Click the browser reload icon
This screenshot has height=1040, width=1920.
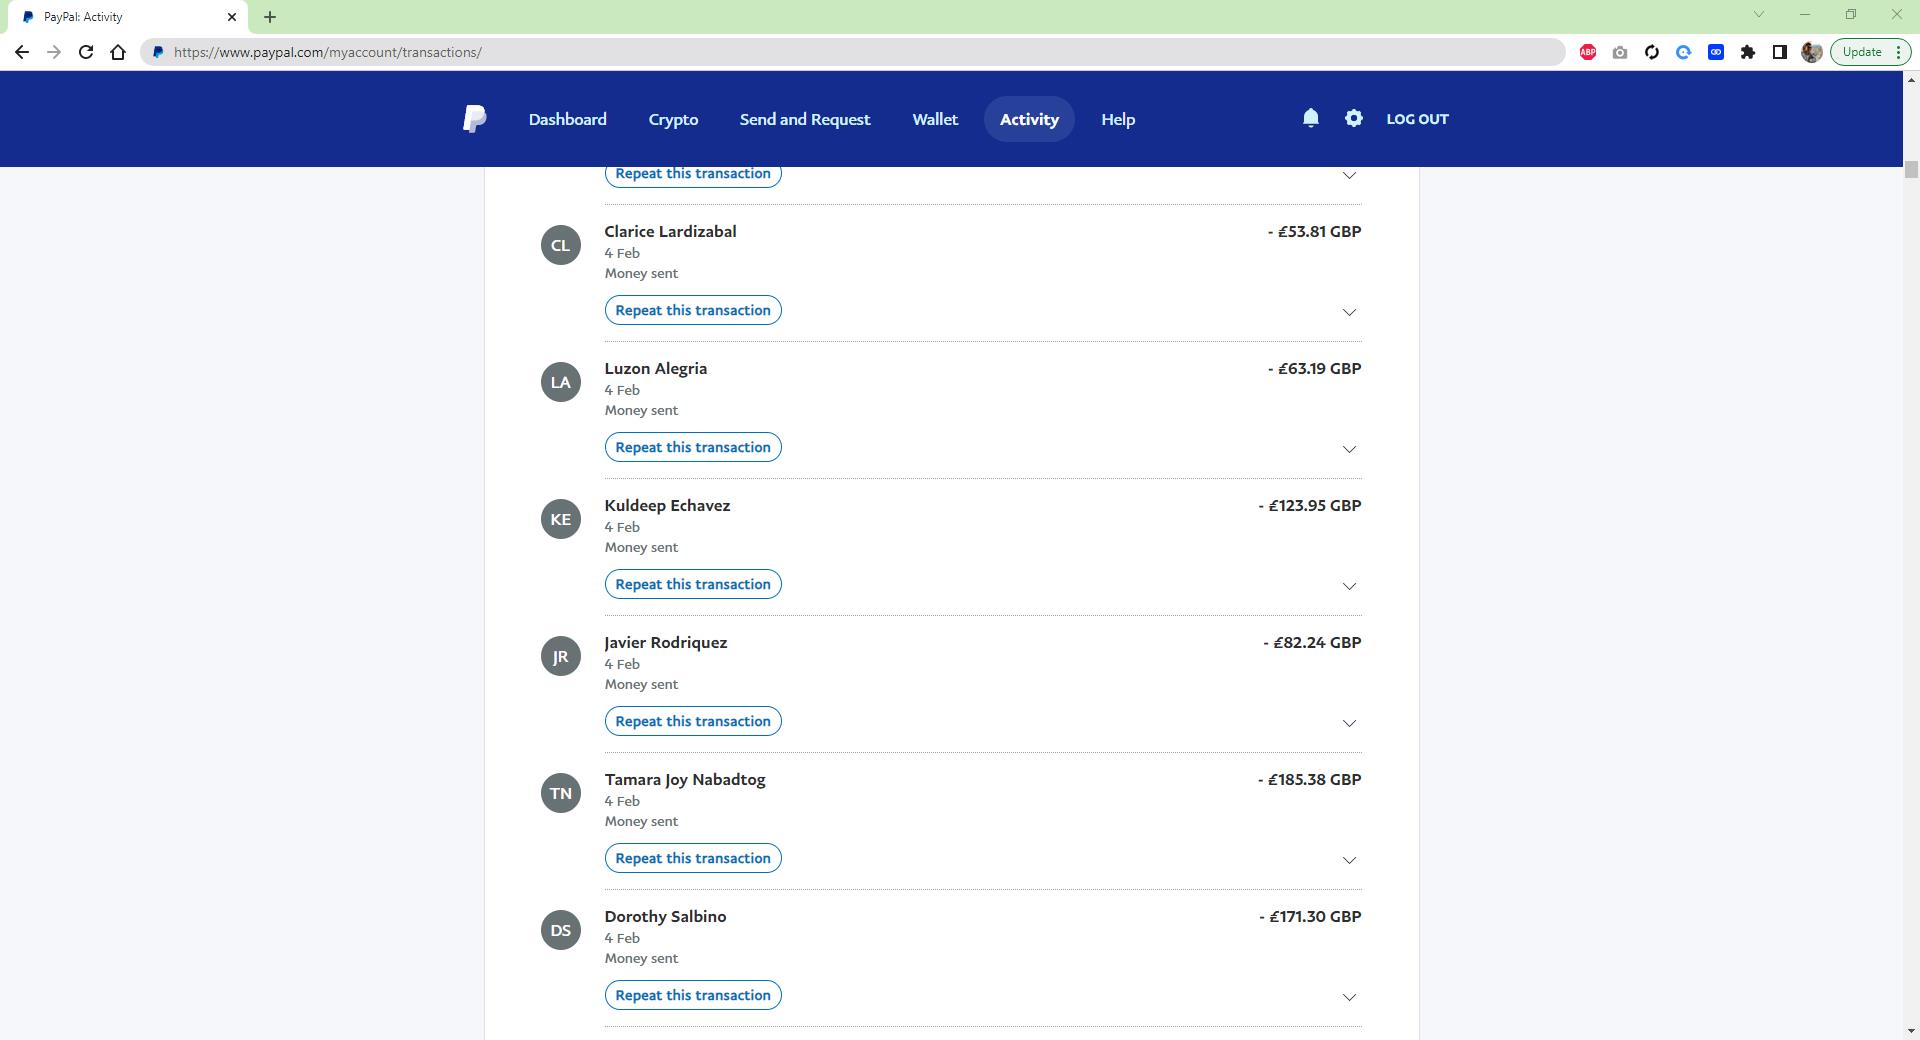tap(86, 52)
